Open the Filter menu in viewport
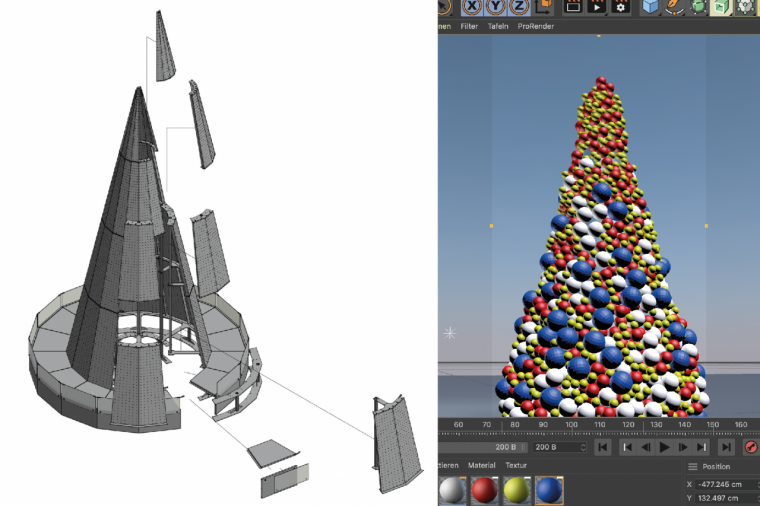The width and height of the screenshot is (760, 506). pyautogui.click(x=469, y=27)
